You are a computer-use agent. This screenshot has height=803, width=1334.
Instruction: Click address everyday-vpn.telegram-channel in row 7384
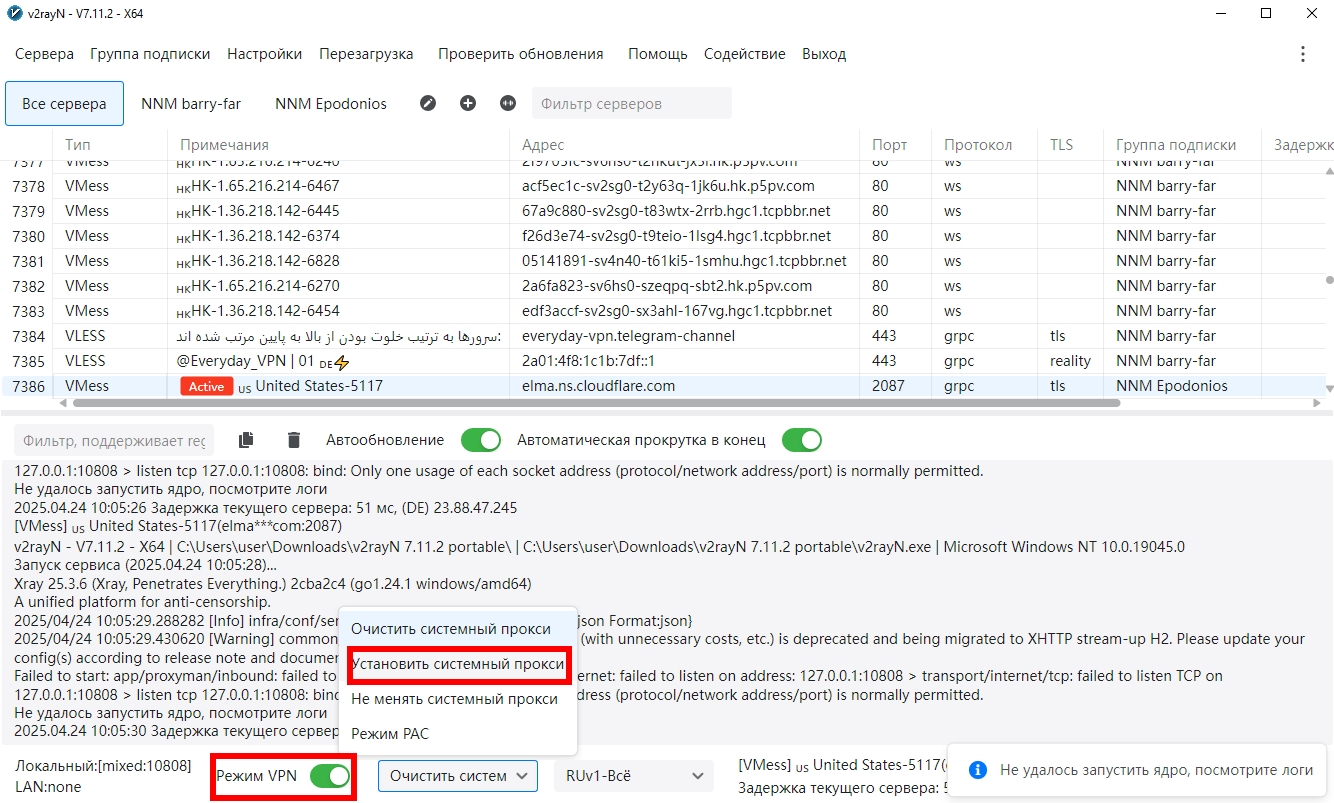point(628,336)
